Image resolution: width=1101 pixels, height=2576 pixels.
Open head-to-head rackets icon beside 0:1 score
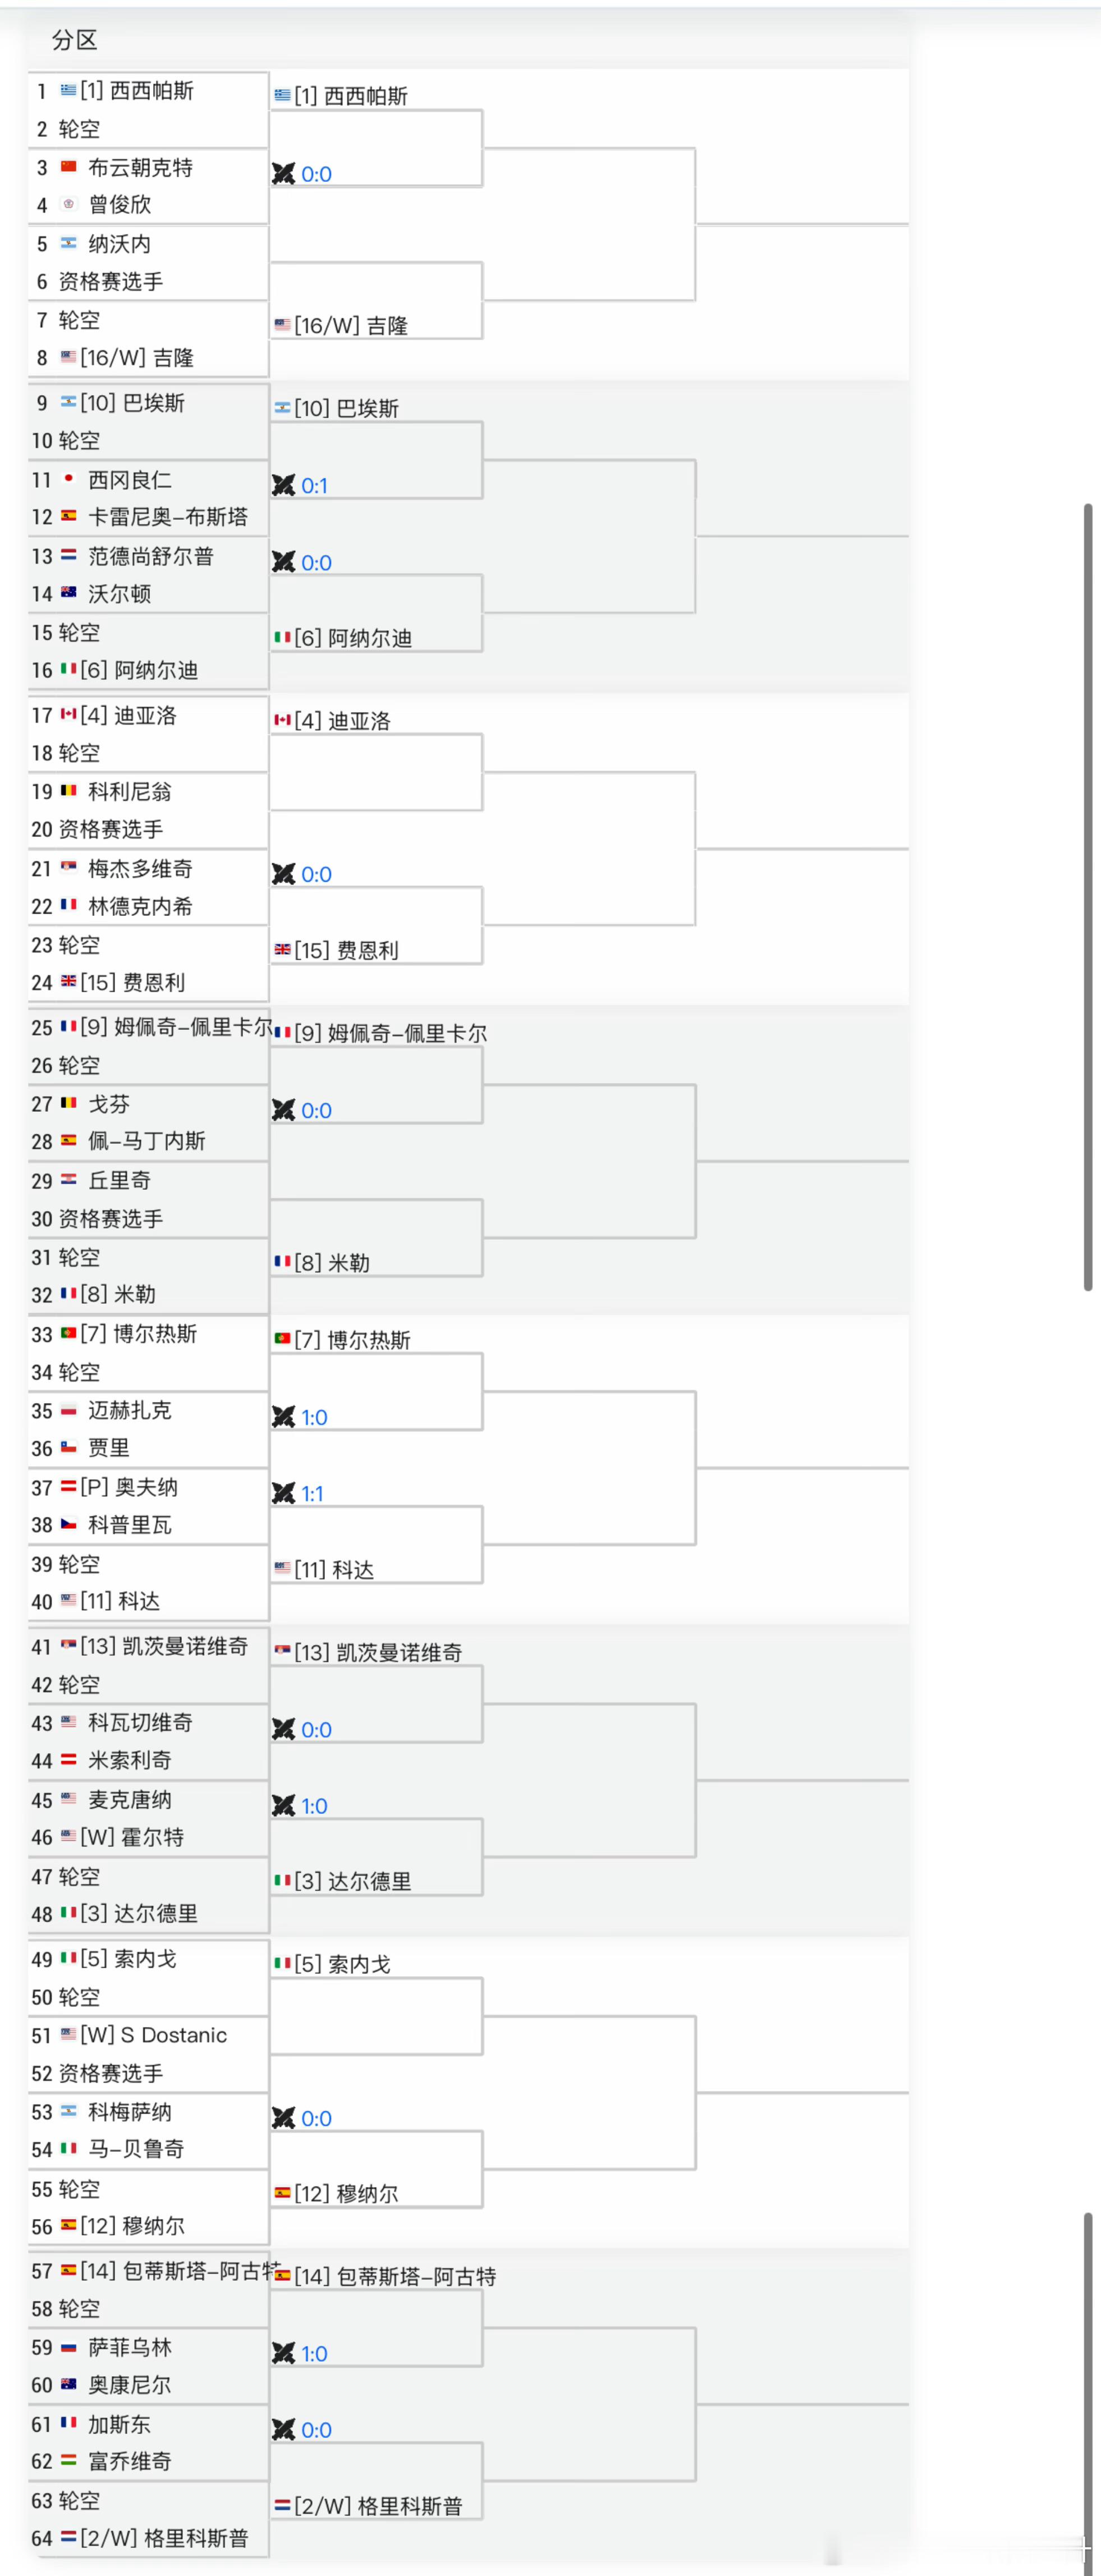(x=284, y=485)
